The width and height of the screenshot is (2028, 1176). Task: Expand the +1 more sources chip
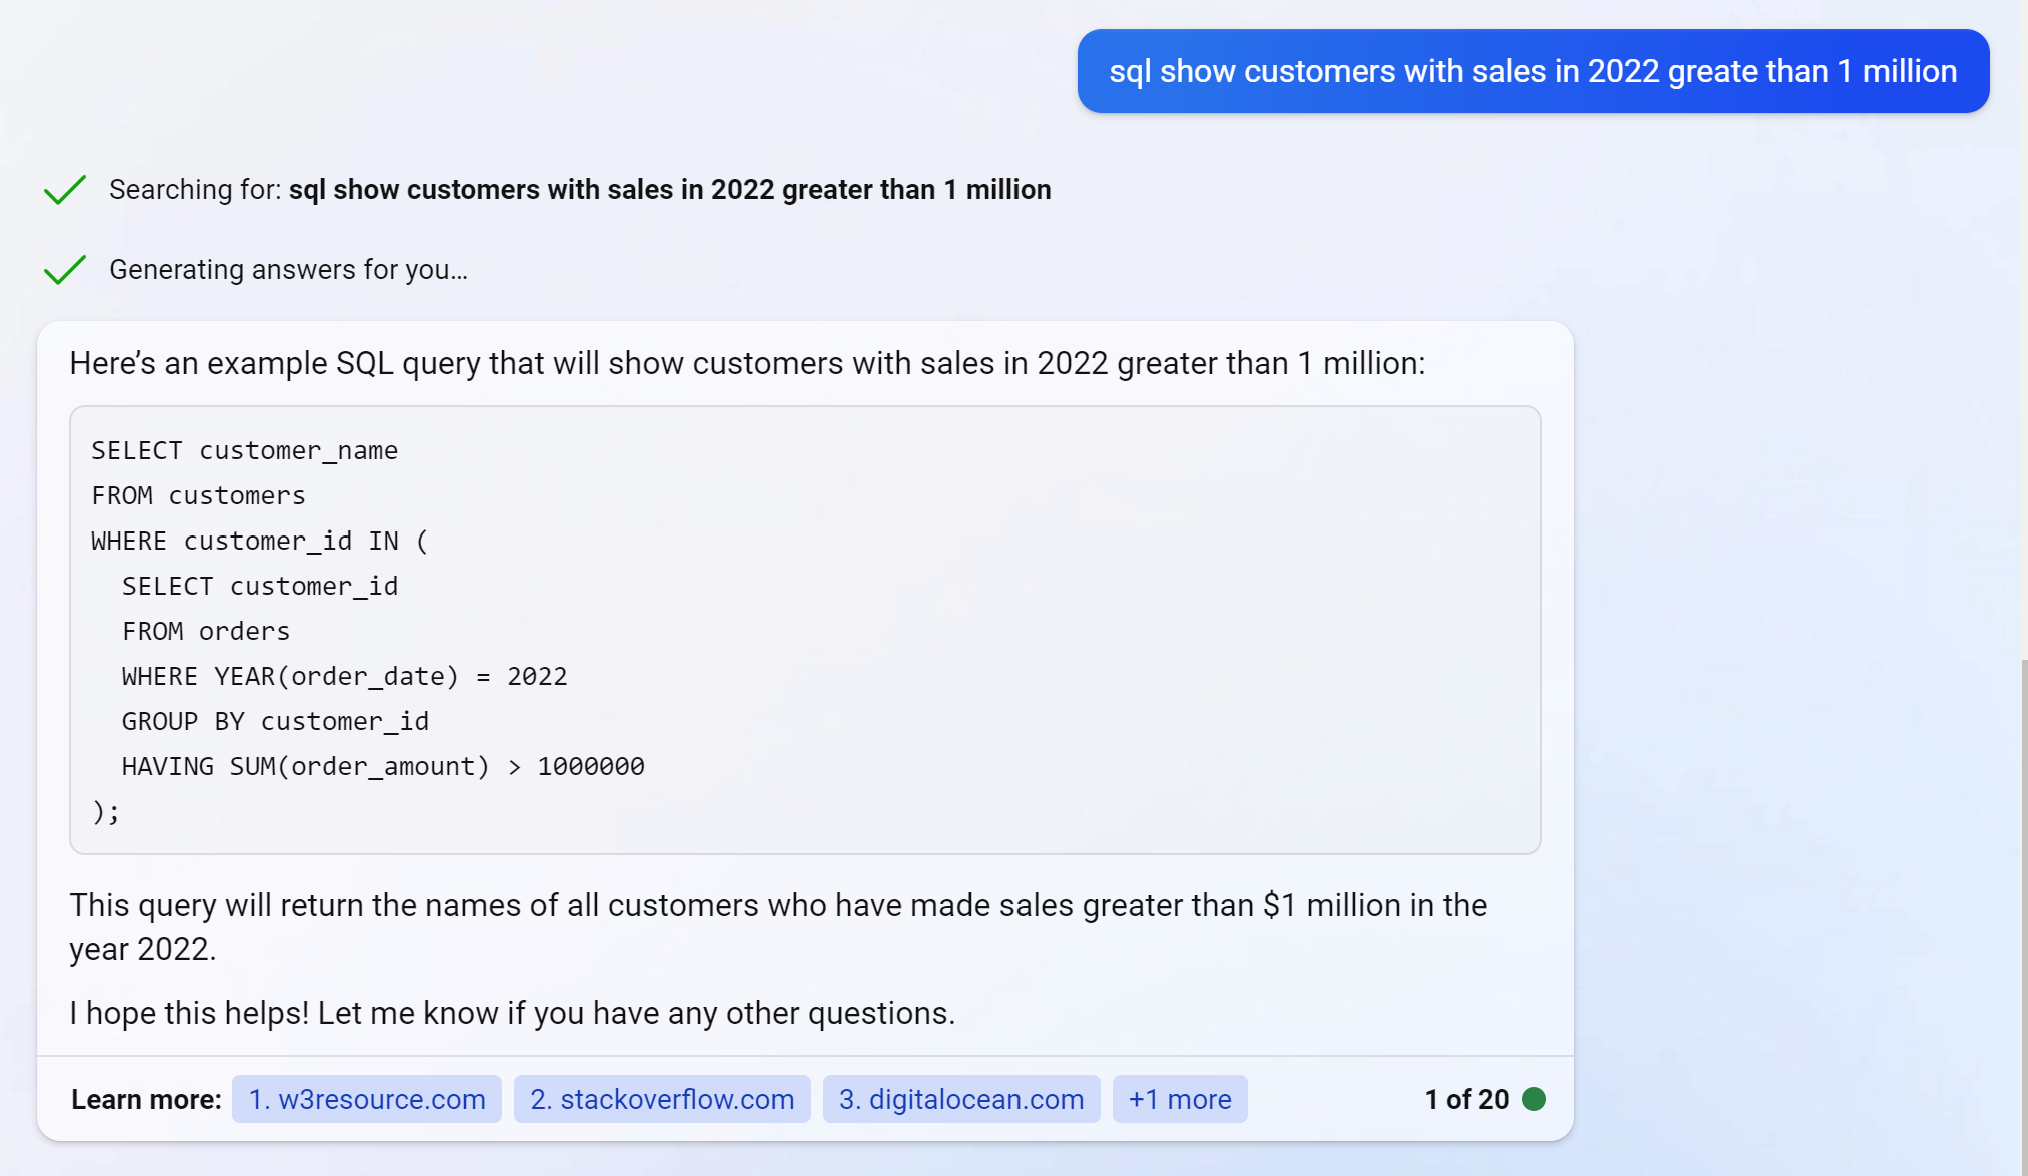[1179, 1099]
